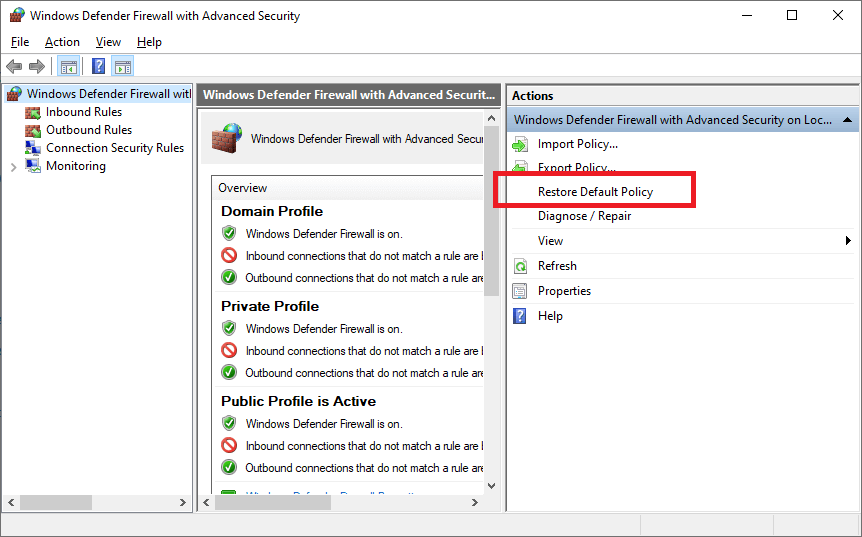
Task: Click Domain Profile inbound blocked icon
Action: [x=229, y=256]
